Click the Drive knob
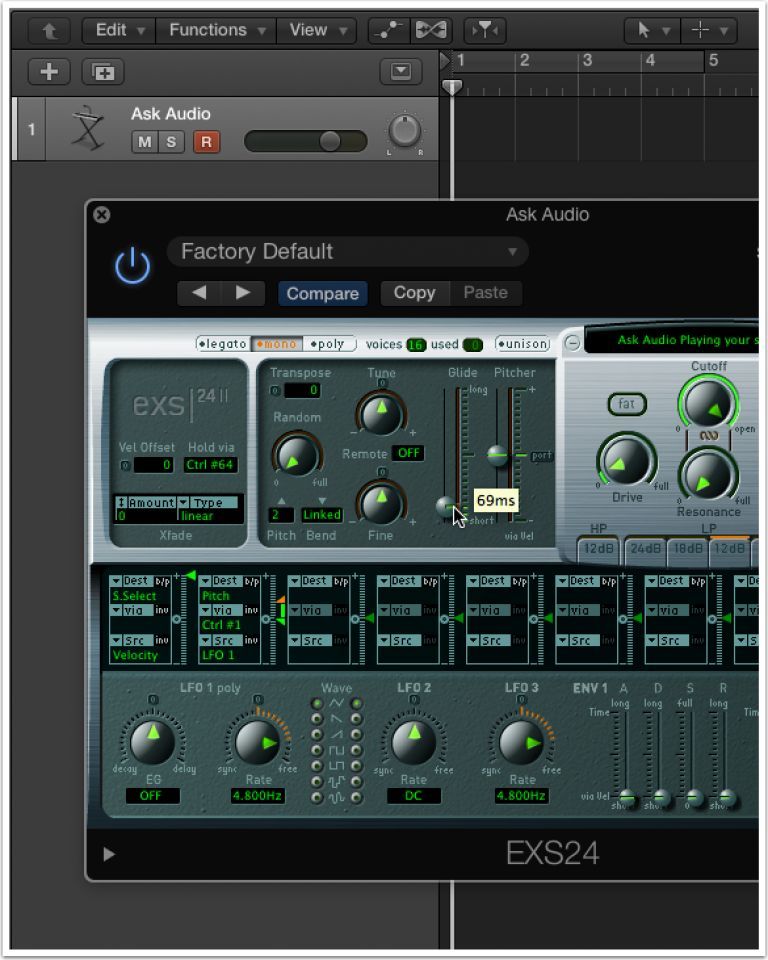This screenshot has width=768, height=960. click(627, 460)
